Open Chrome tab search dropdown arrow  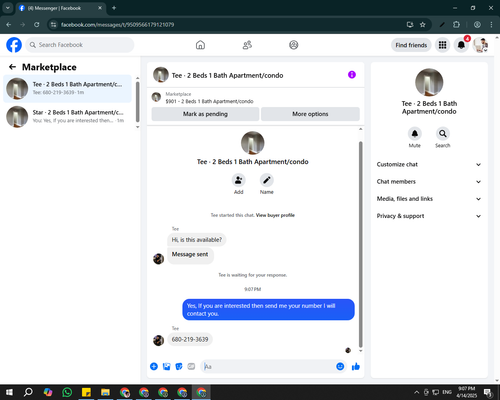[x=8, y=8]
